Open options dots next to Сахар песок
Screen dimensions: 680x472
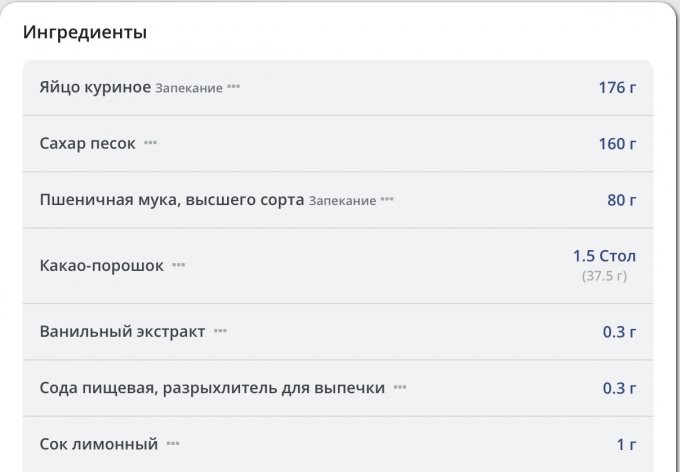point(150,143)
